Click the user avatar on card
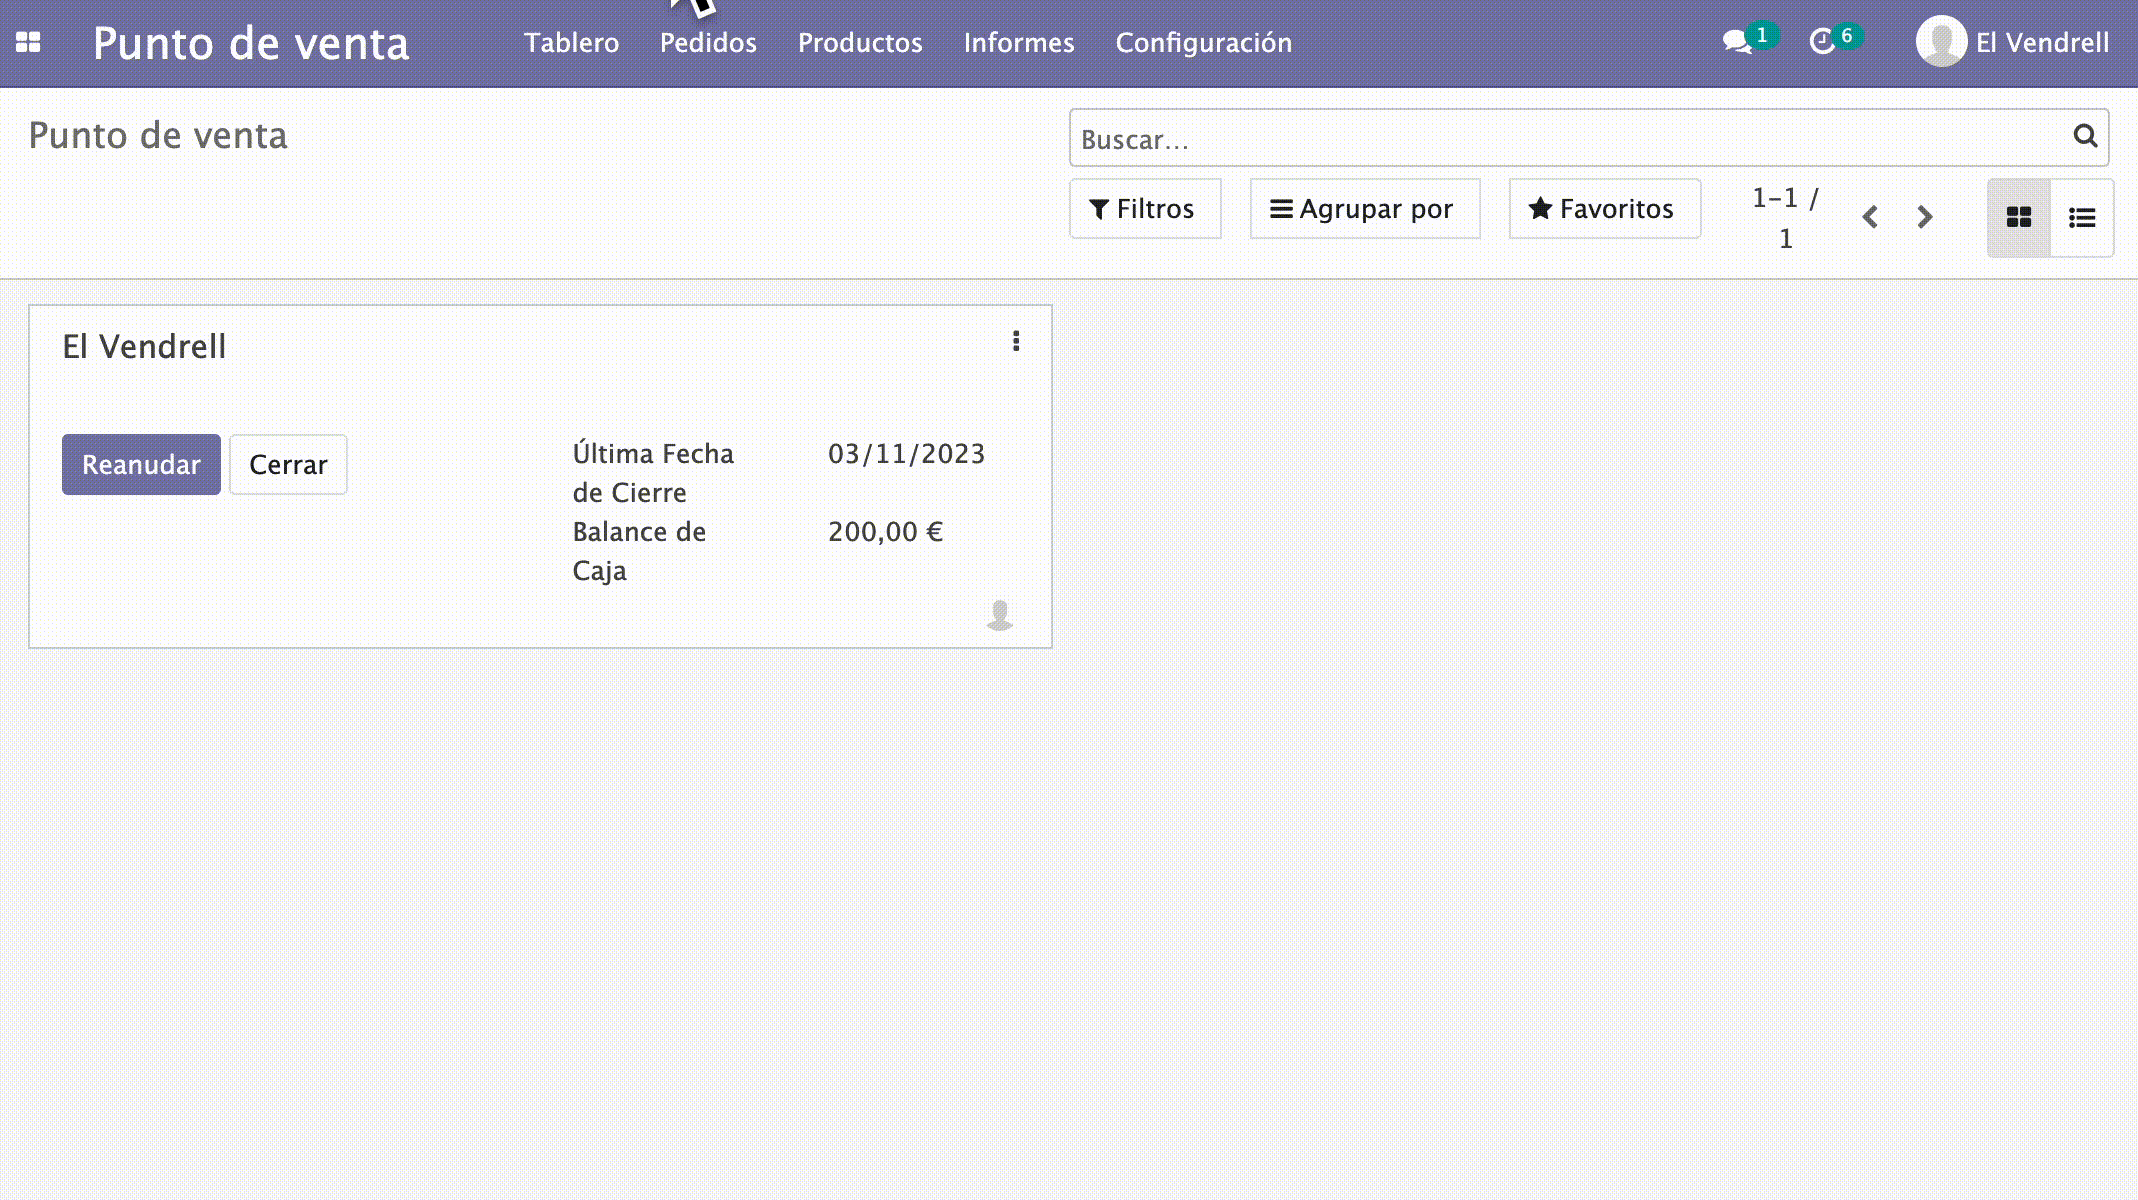Viewport: 2138px width, 1200px height. (999, 615)
